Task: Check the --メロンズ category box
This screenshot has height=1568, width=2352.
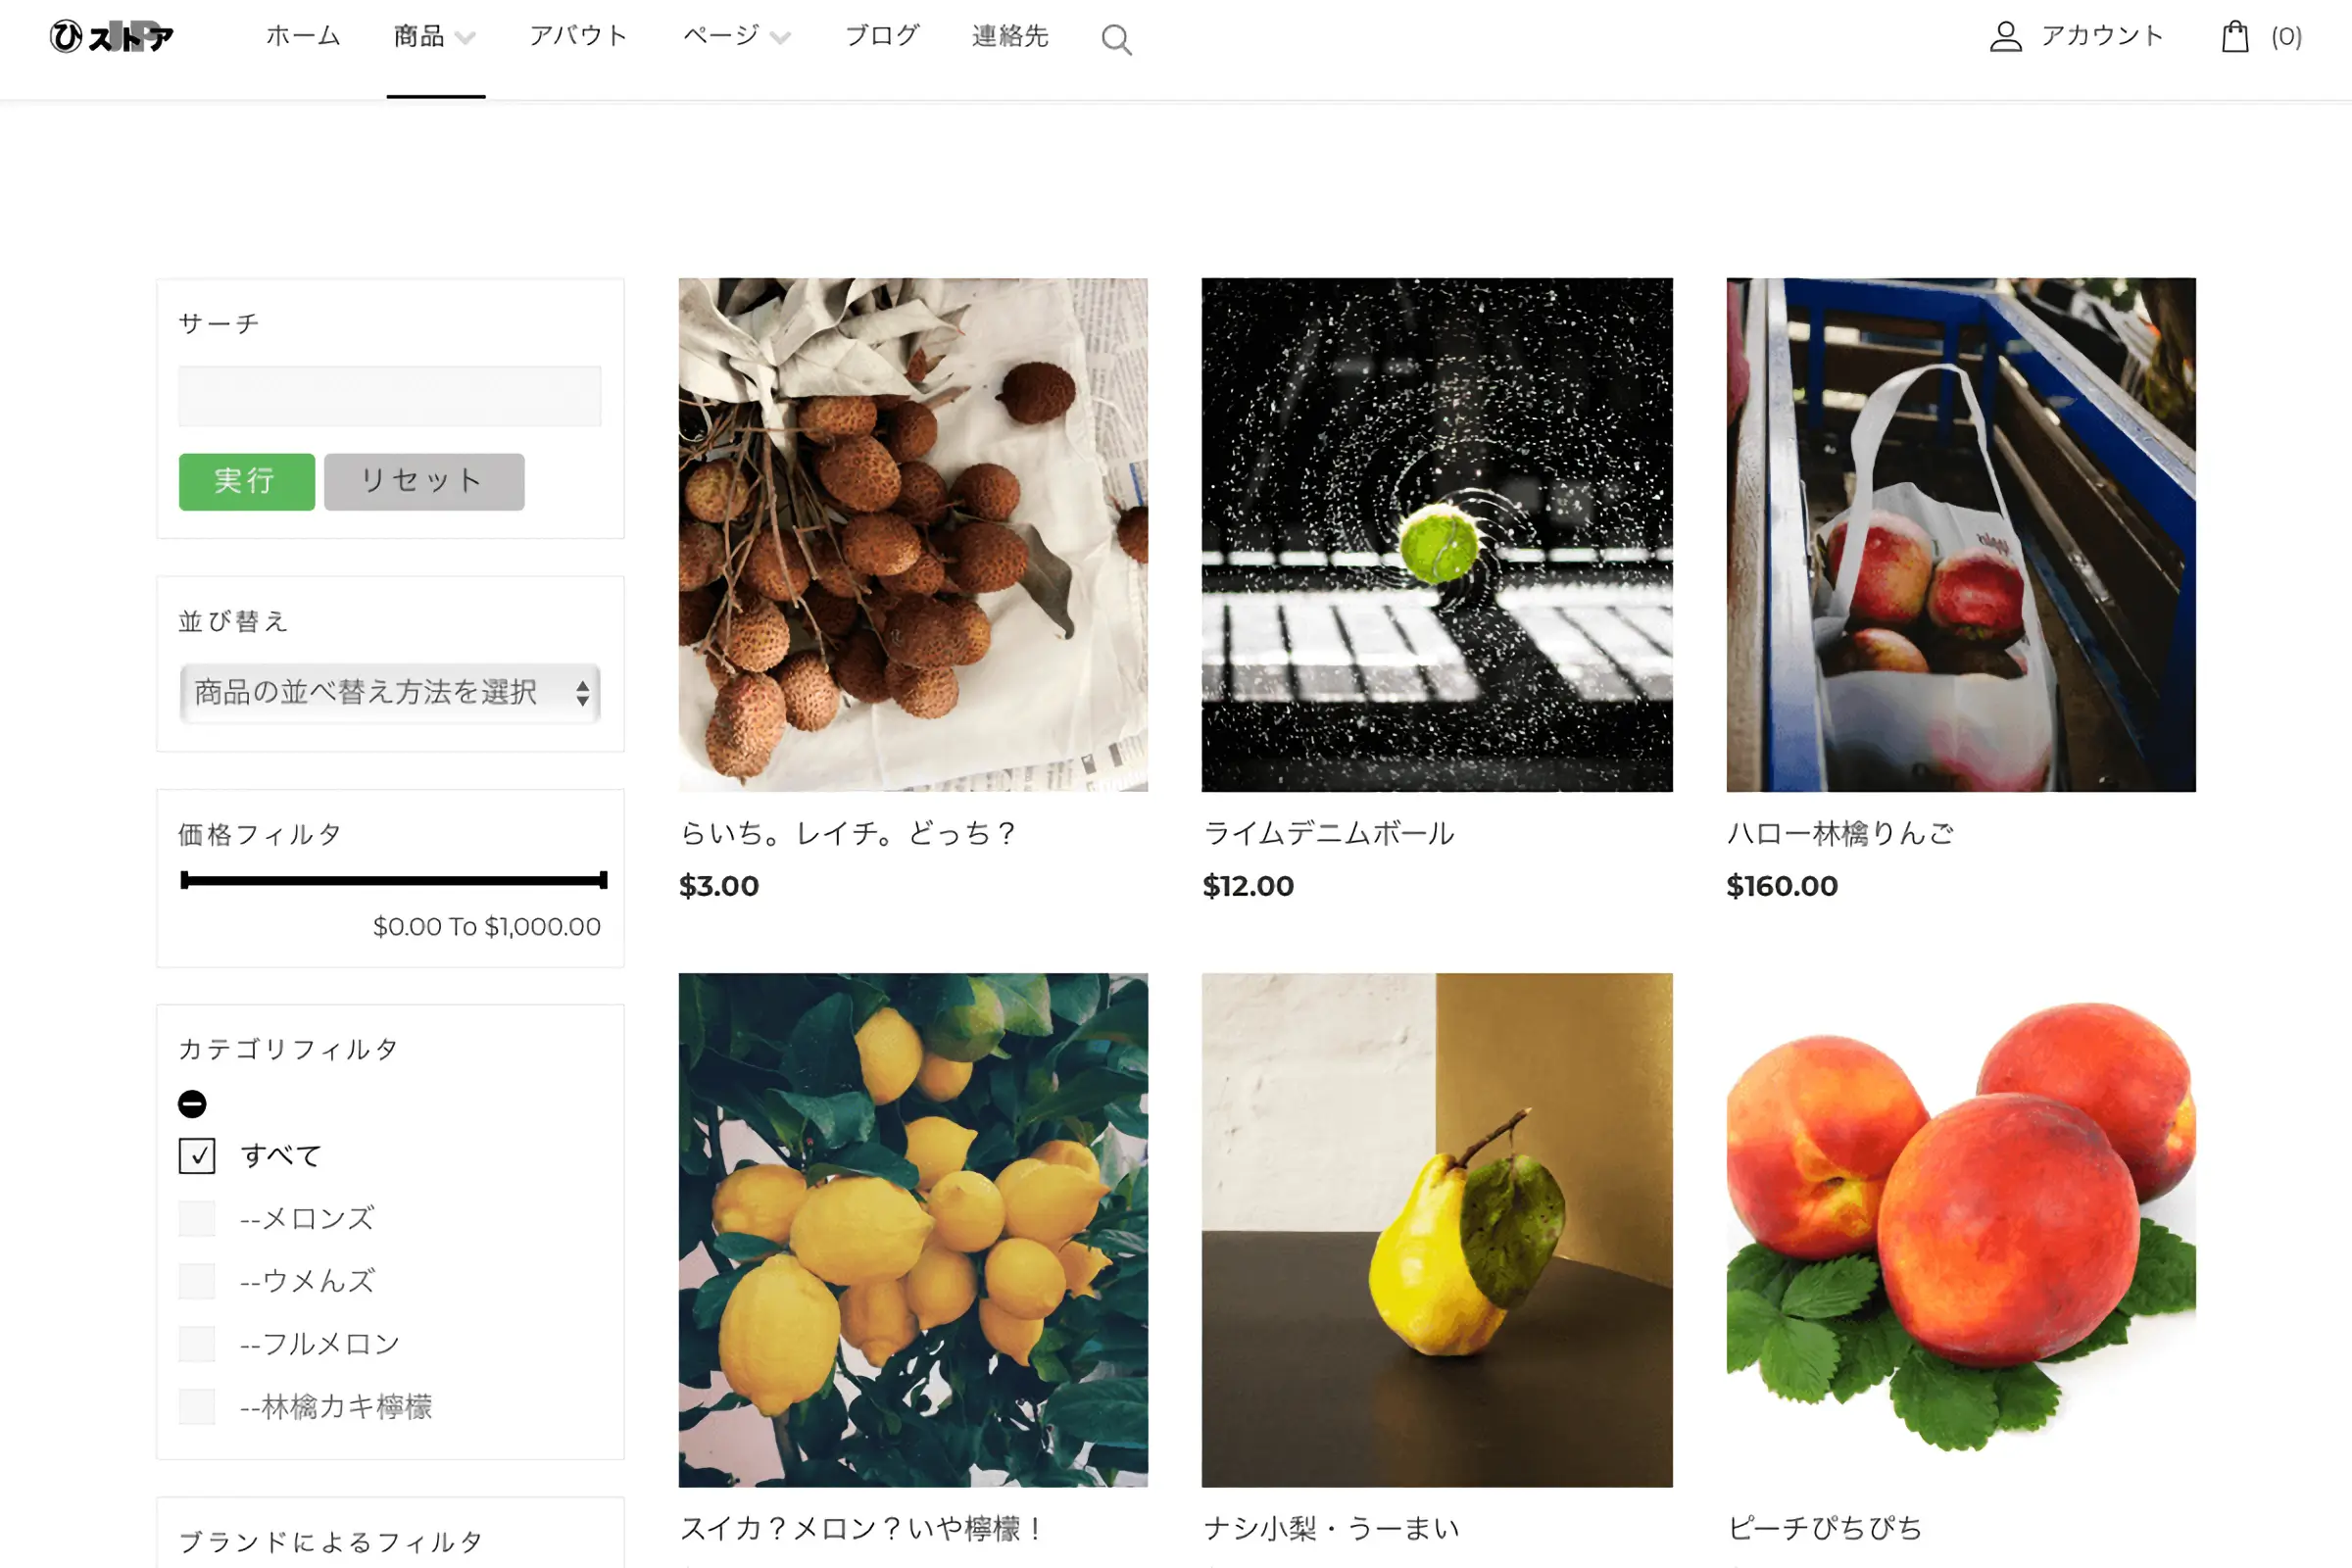Action: 197,1218
